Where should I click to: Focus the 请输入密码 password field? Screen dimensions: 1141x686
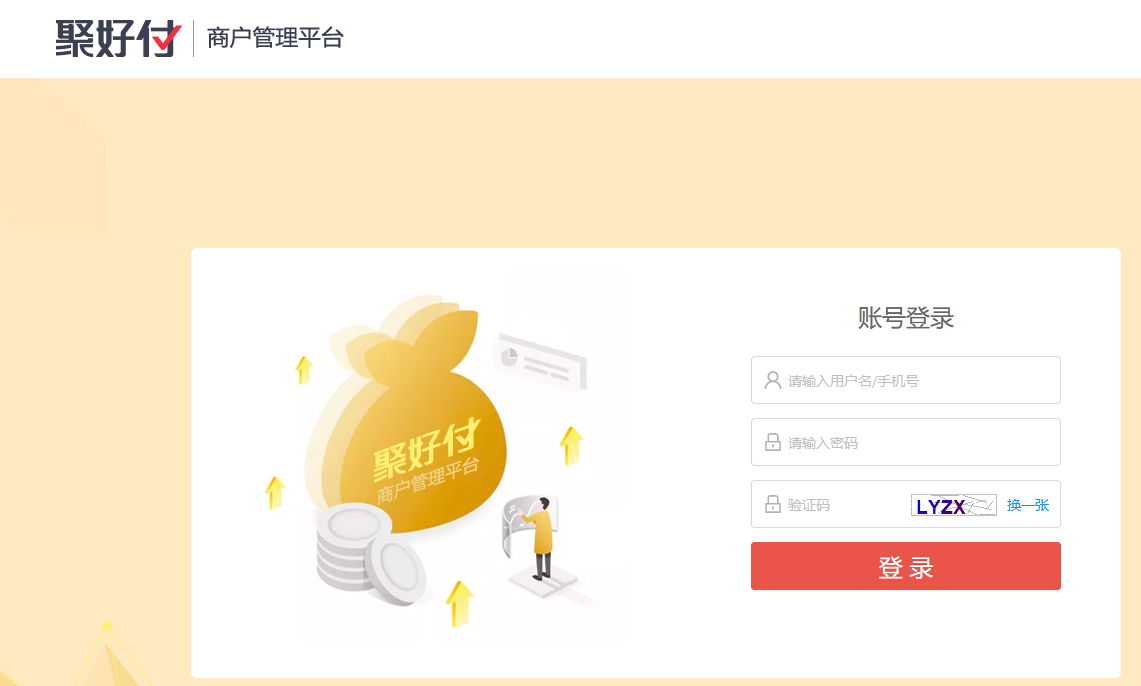(x=905, y=442)
